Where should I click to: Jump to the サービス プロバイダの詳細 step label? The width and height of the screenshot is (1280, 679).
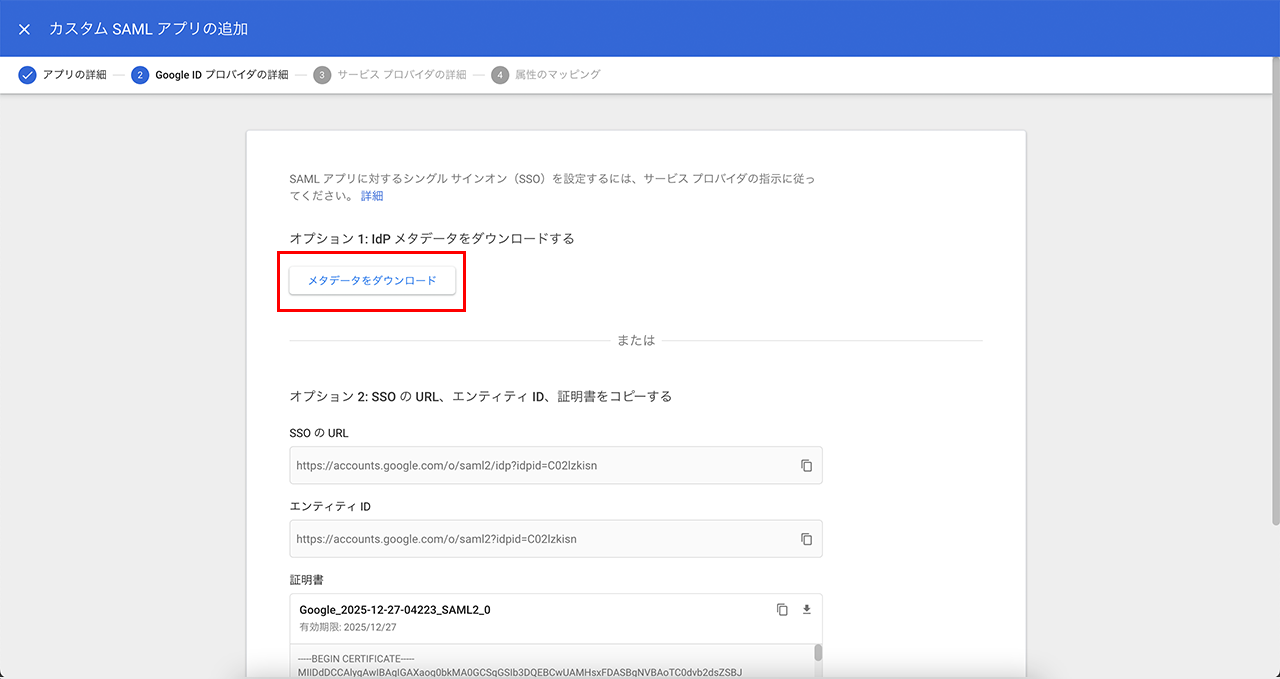(x=402, y=75)
